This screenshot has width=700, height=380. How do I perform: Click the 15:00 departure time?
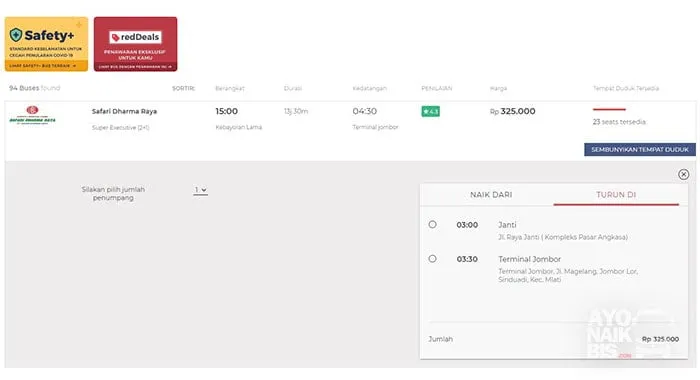click(226, 111)
